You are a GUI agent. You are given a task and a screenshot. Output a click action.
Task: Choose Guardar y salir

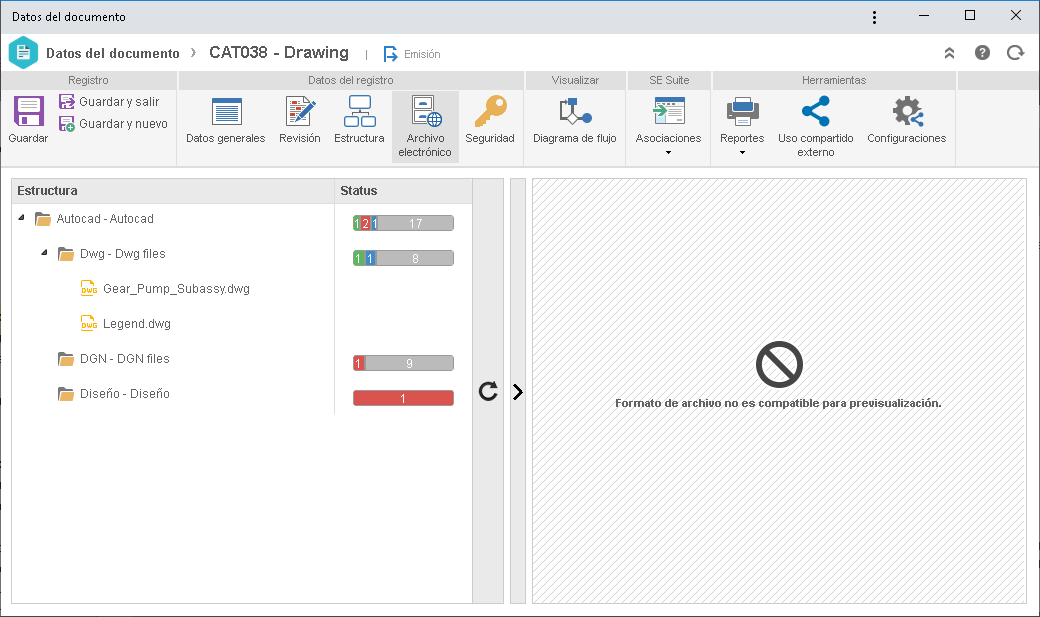[109, 102]
